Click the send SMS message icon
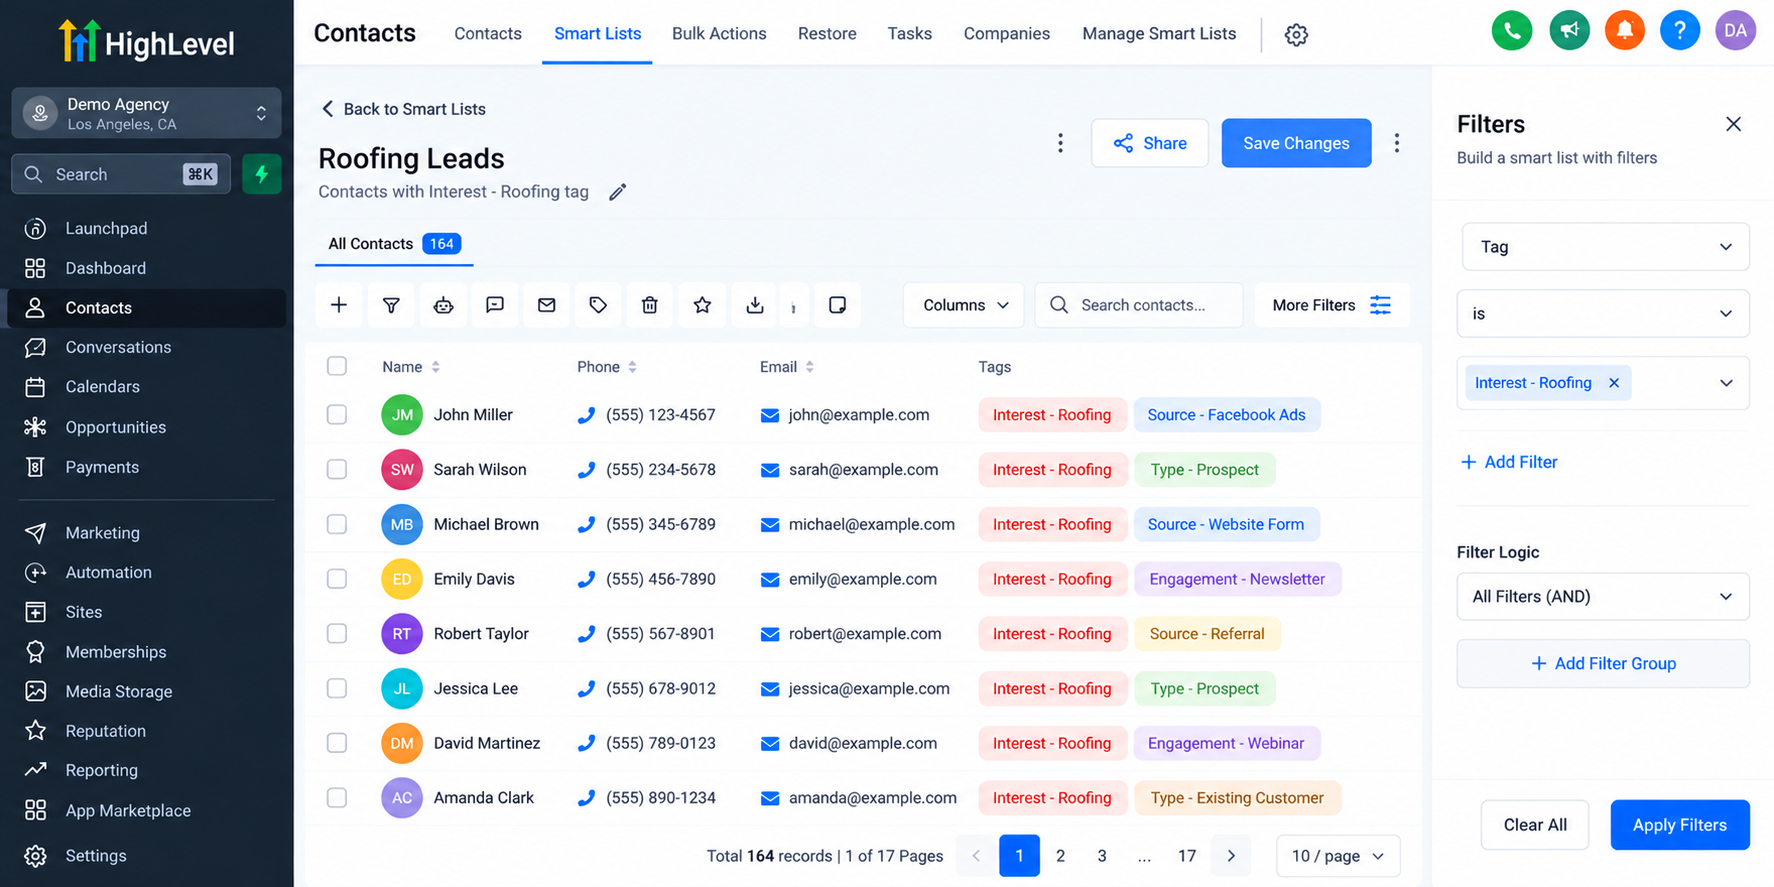This screenshot has height=887, width=1774. [495, 305]
